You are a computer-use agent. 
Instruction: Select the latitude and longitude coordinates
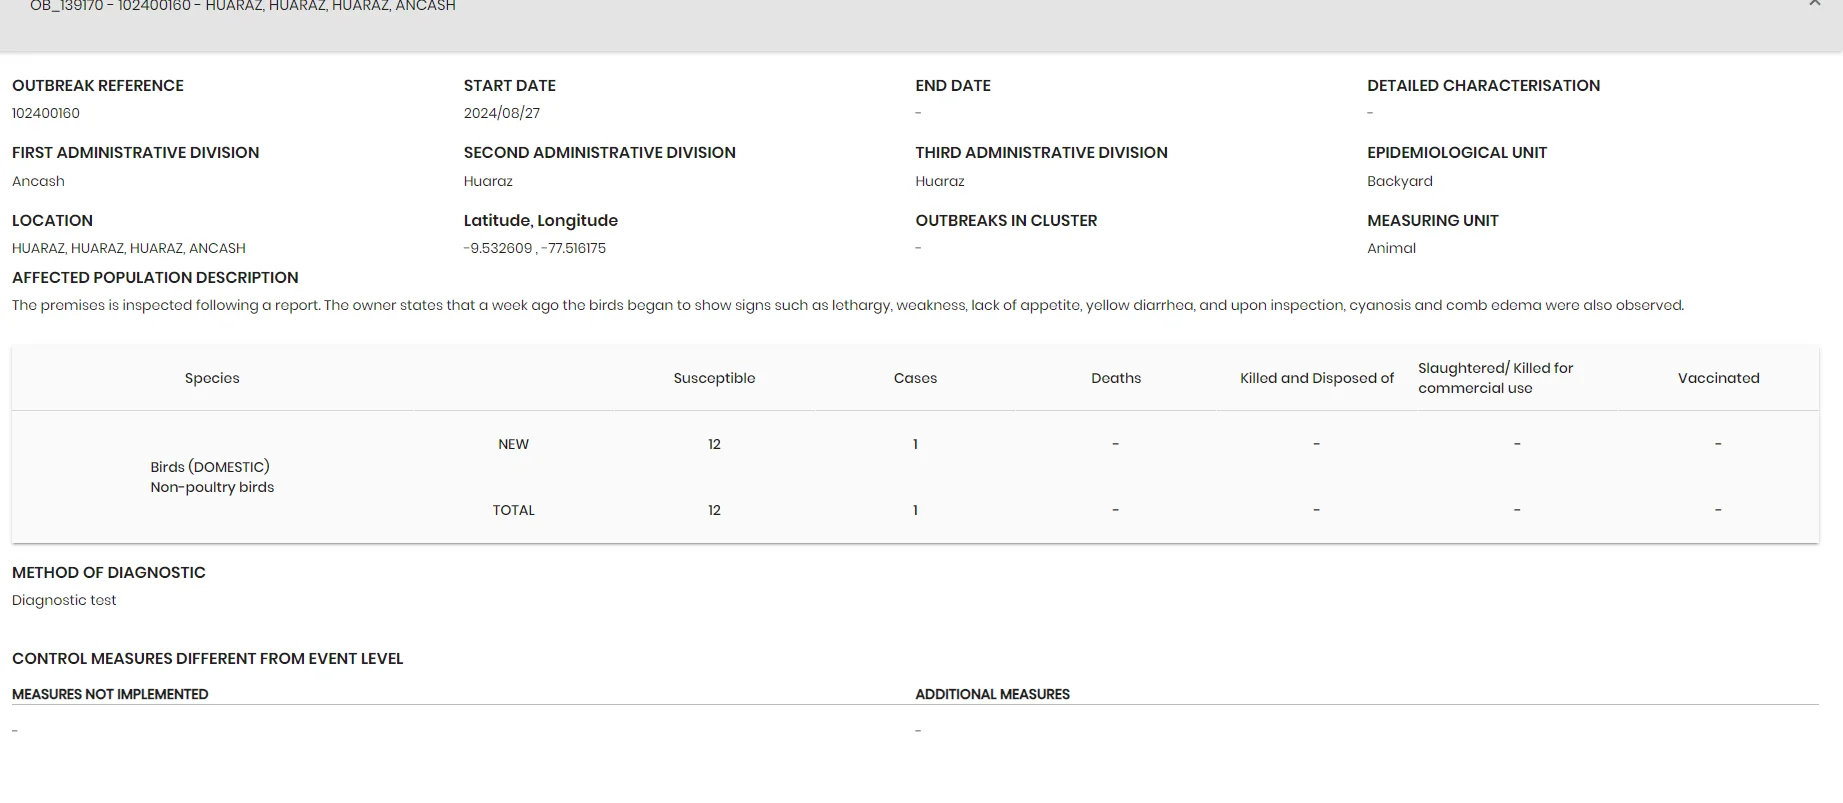pyautogui.click(x=535, y=248)
